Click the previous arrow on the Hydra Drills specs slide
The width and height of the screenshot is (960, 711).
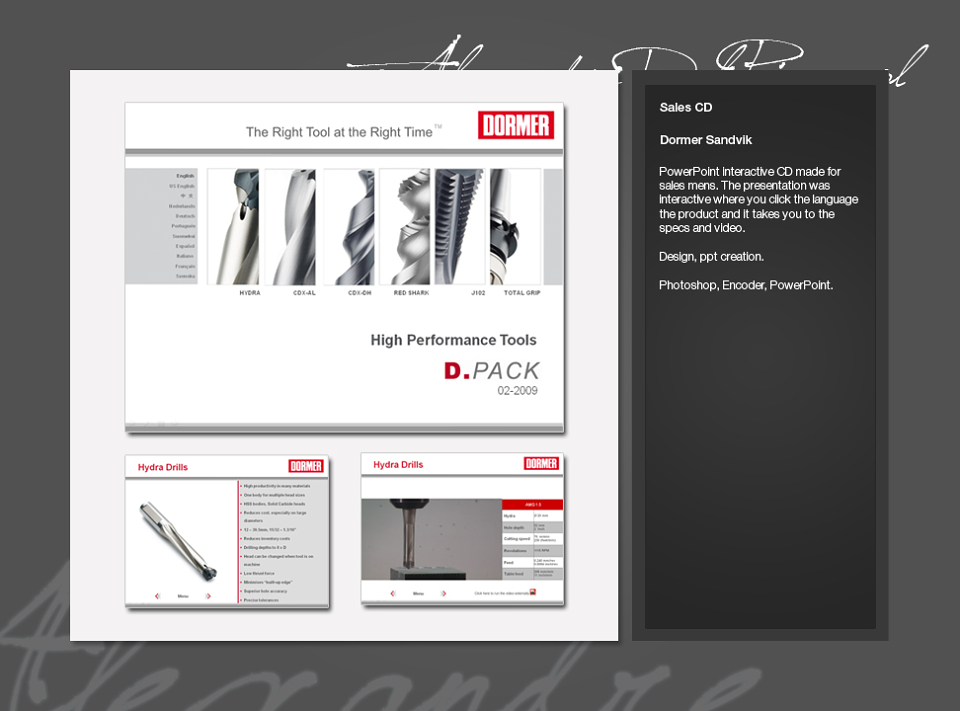(x=157, y=596)
